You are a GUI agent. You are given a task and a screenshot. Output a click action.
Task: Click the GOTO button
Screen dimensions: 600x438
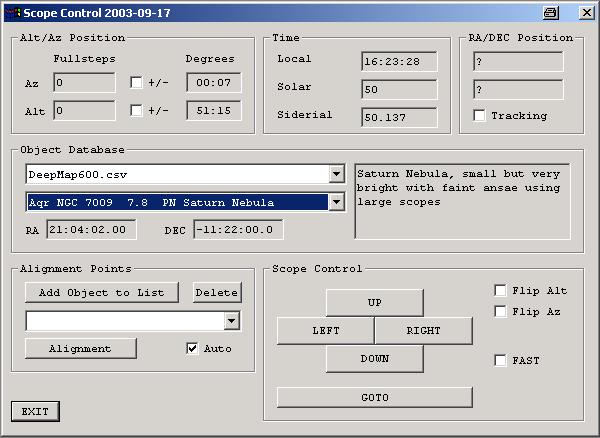[x=374, y=398]
